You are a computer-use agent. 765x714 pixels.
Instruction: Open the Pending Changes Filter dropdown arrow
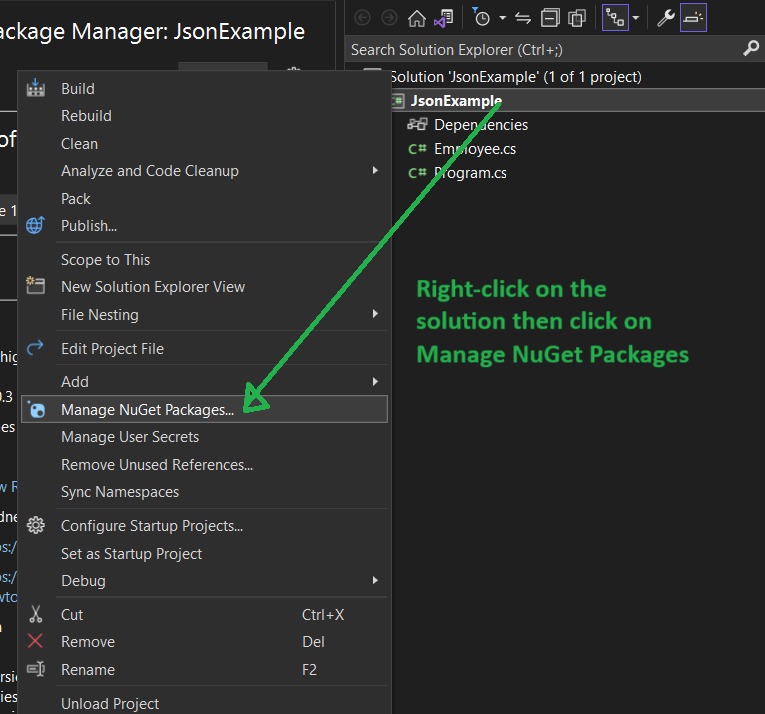[502, 18]
